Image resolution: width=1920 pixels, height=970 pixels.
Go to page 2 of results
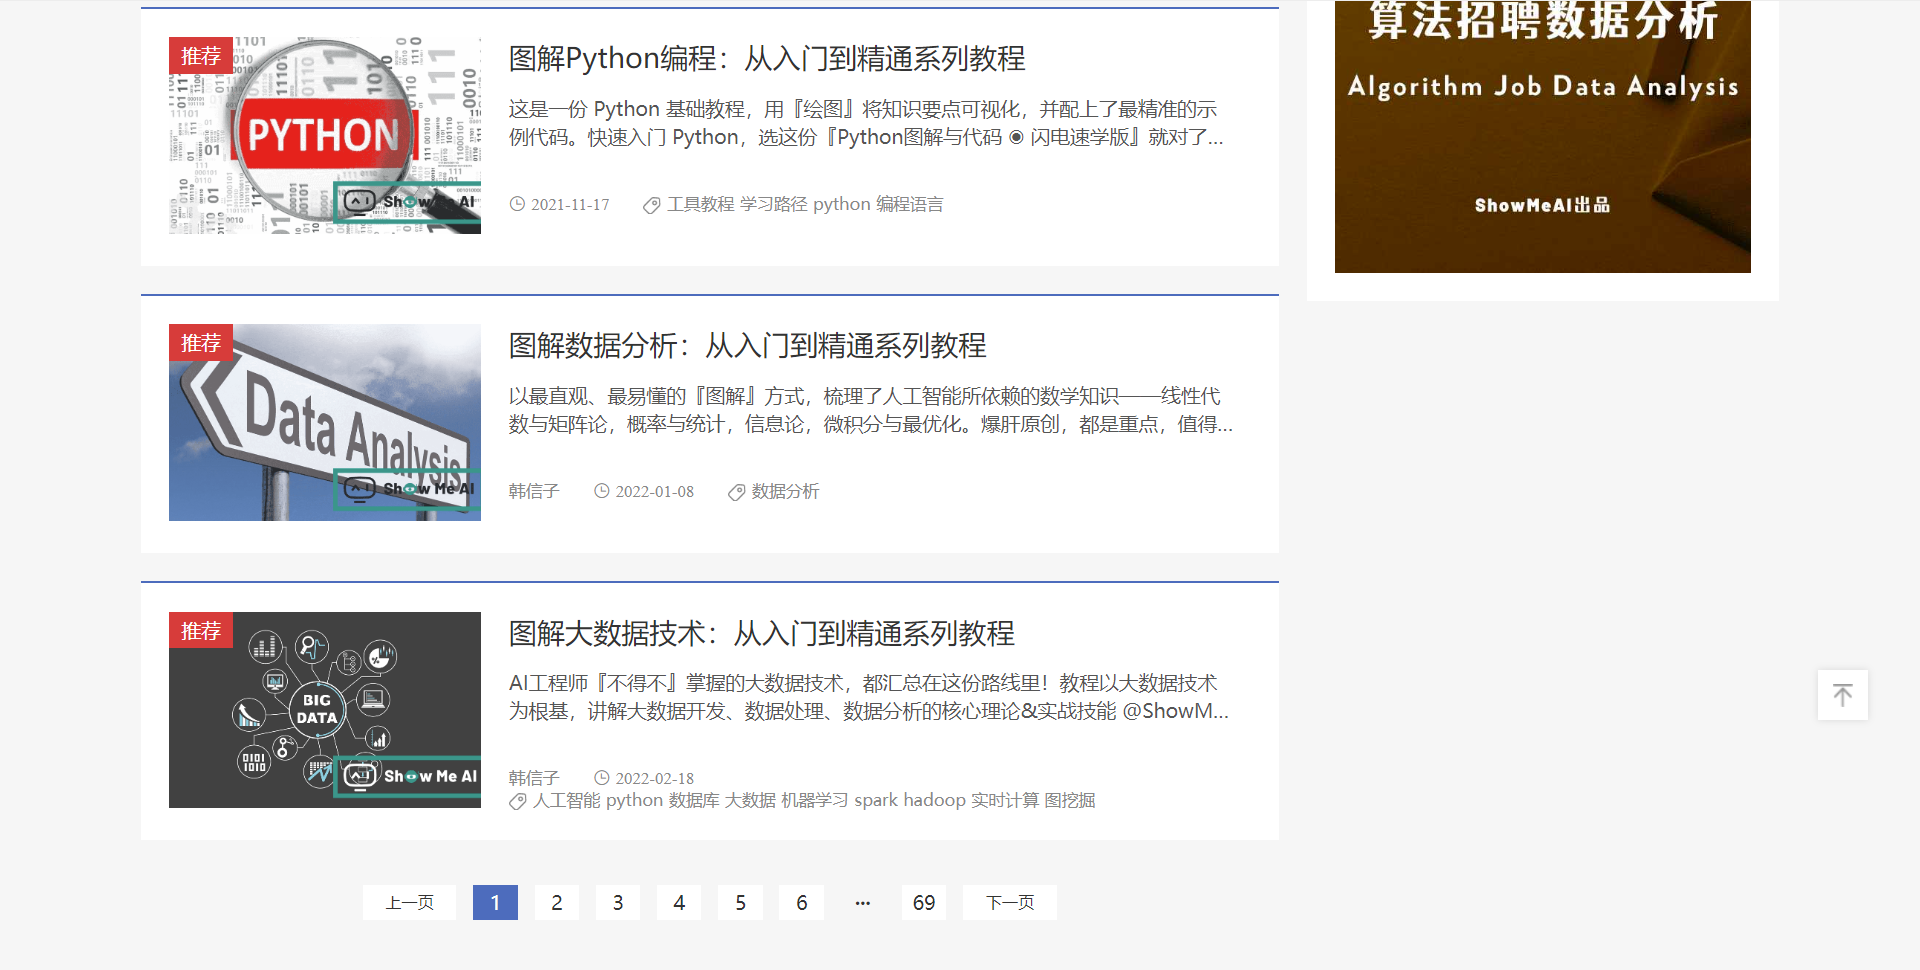click(x=557, y=903)
